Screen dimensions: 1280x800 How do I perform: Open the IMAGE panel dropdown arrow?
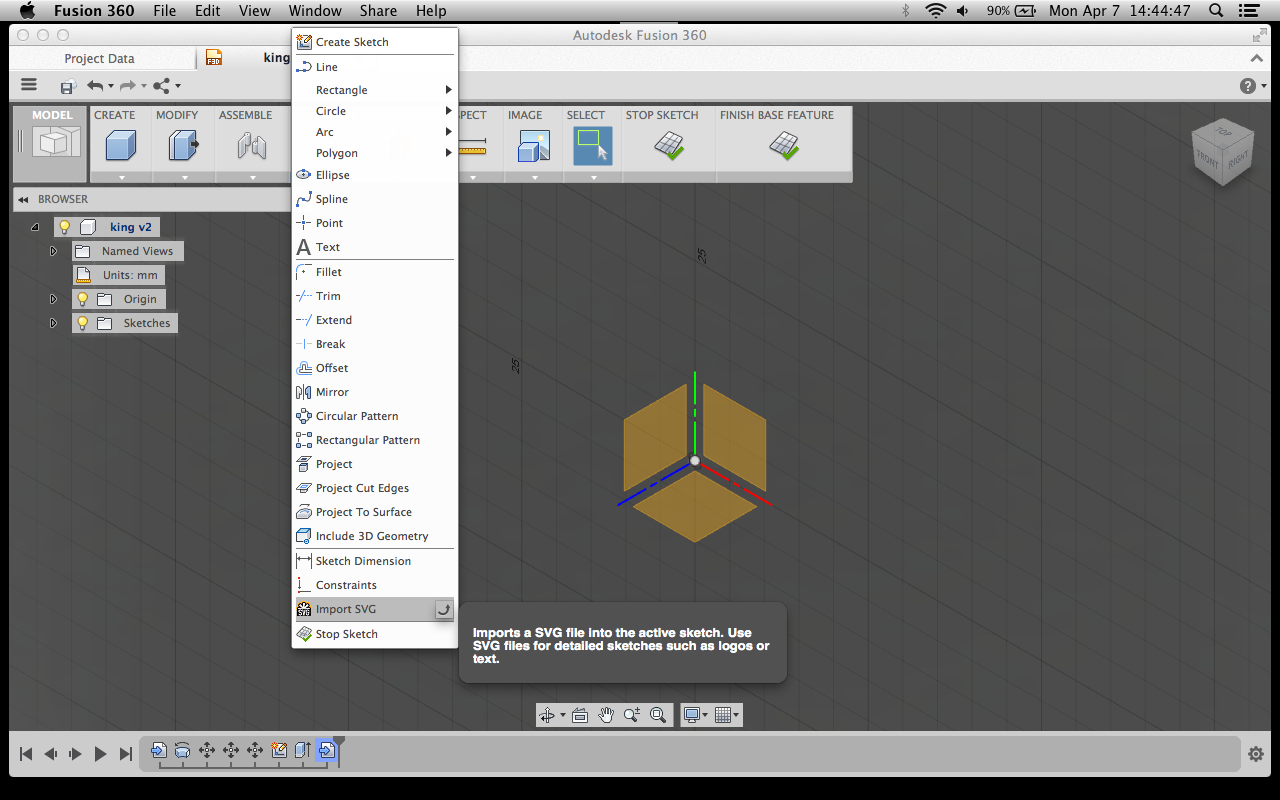pyautogui.click(x=534, y=177)
